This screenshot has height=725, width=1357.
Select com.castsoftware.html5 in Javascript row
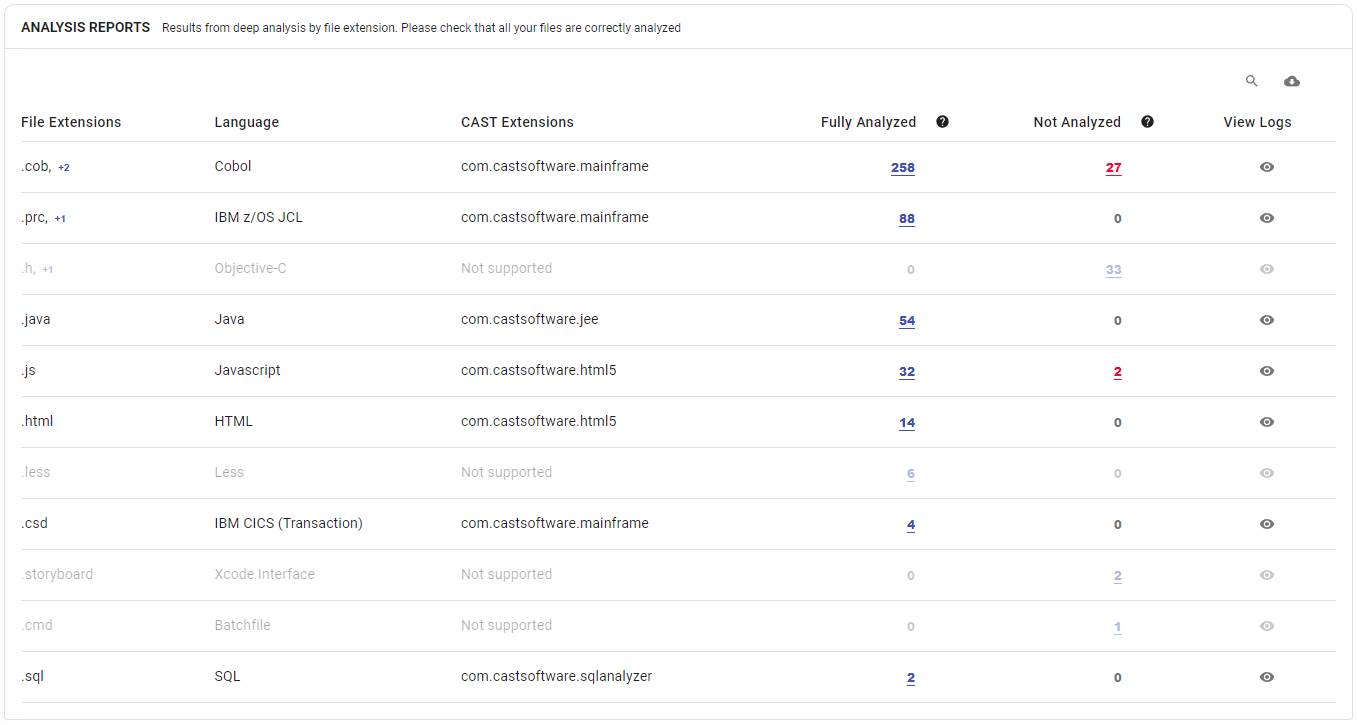[x=539, y=370]
